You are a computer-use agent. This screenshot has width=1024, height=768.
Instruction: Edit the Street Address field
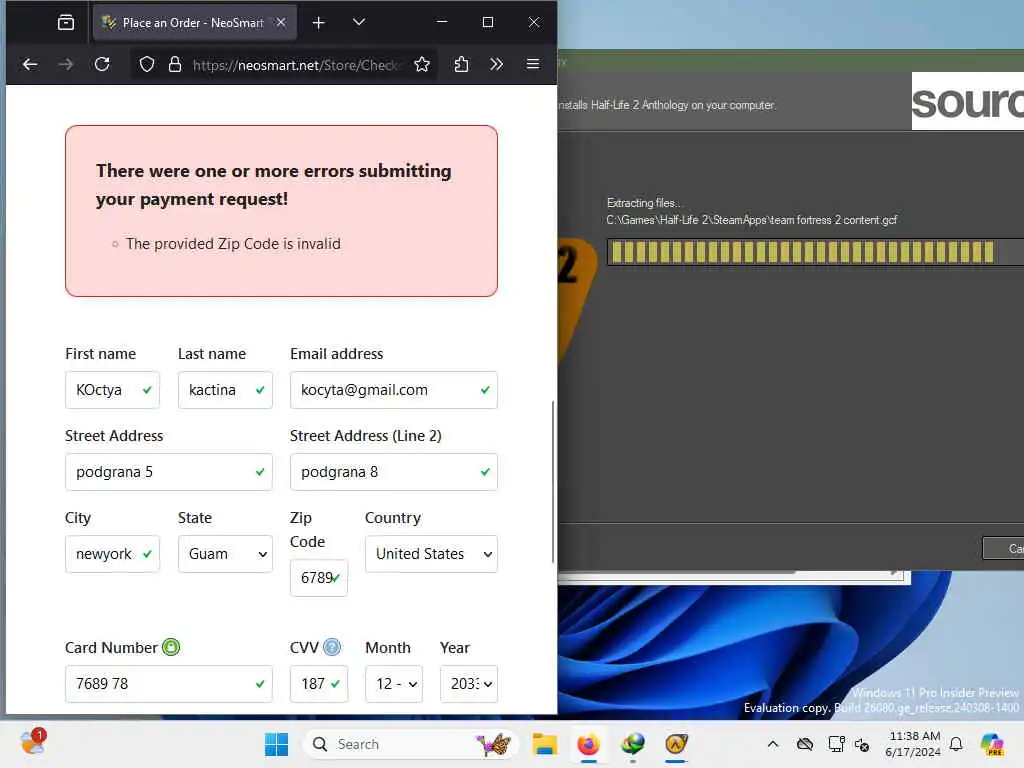click(168, 472)
